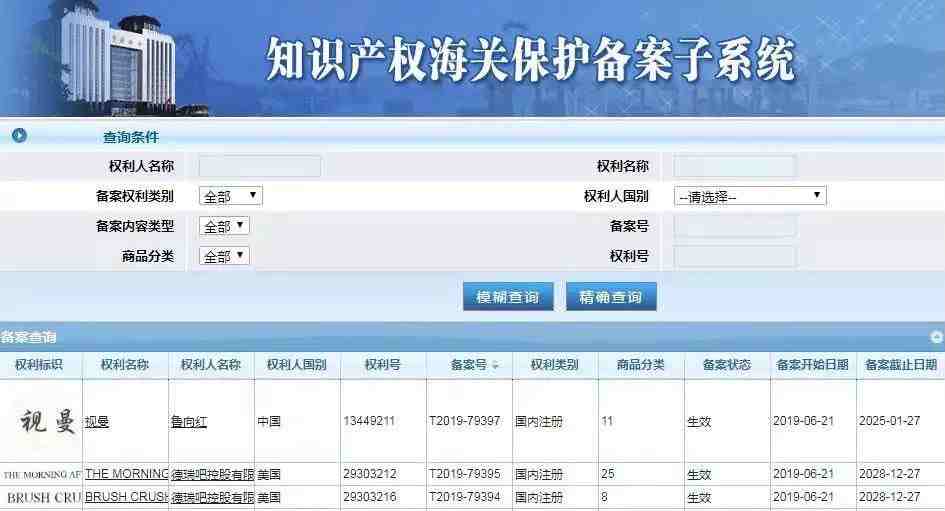This screenshot has width=945, height=511.
Task: Open the 权利人国别 dropdown
Action: (x=750, y=196)
